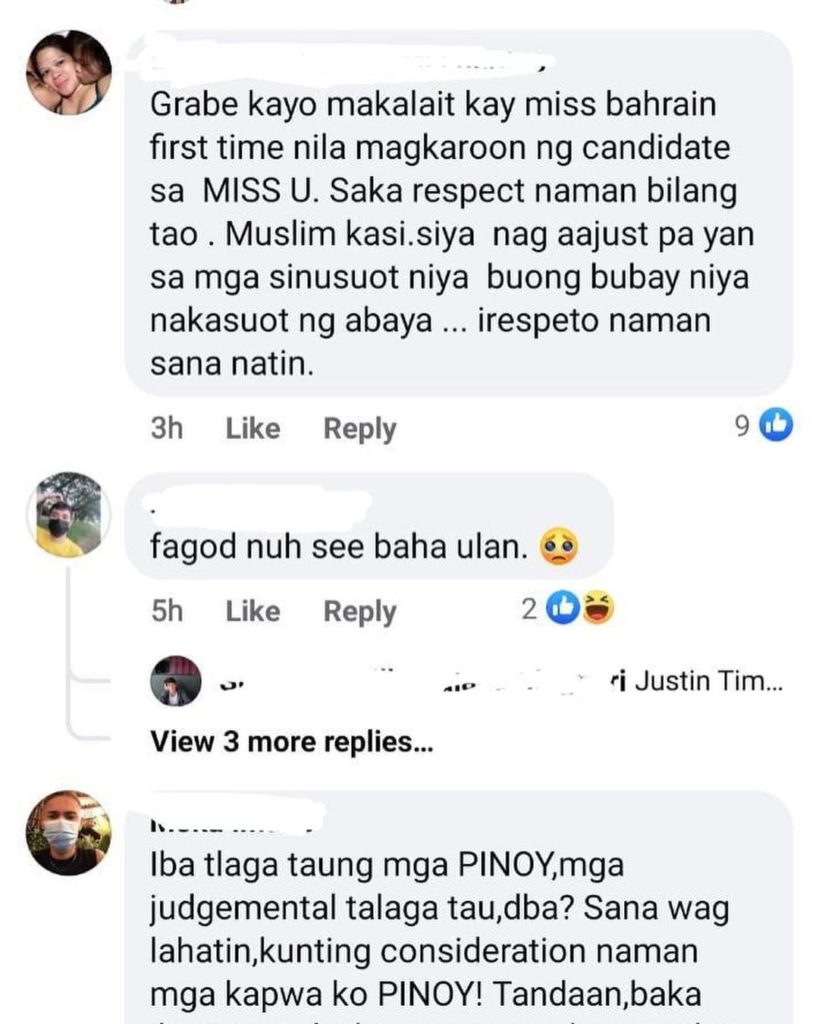This screenshot has width=819, height=1024.
Task: Click the blue like reaction icon showing 9
Action: pos(775,425)
